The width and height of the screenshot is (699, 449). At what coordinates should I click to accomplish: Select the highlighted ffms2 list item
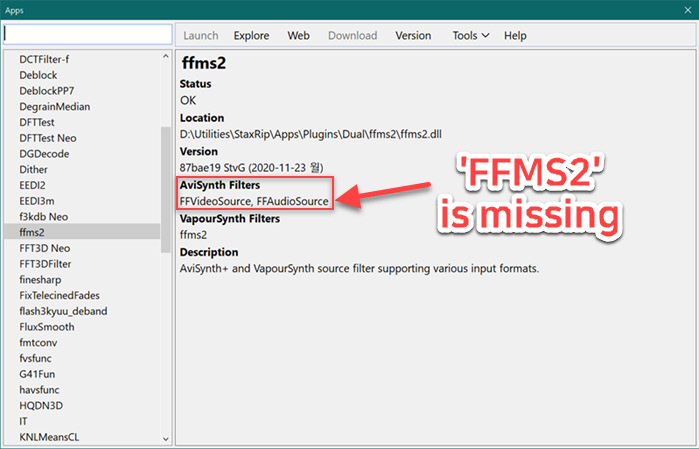(82, 232)
